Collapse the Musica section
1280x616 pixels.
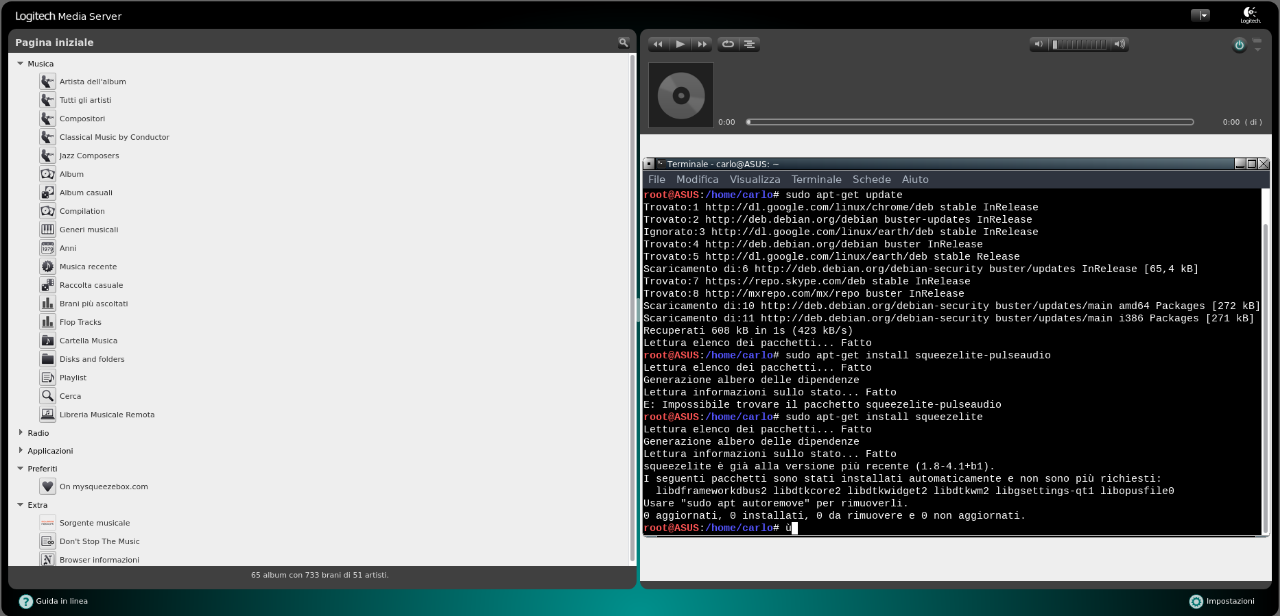click(20, 63)
